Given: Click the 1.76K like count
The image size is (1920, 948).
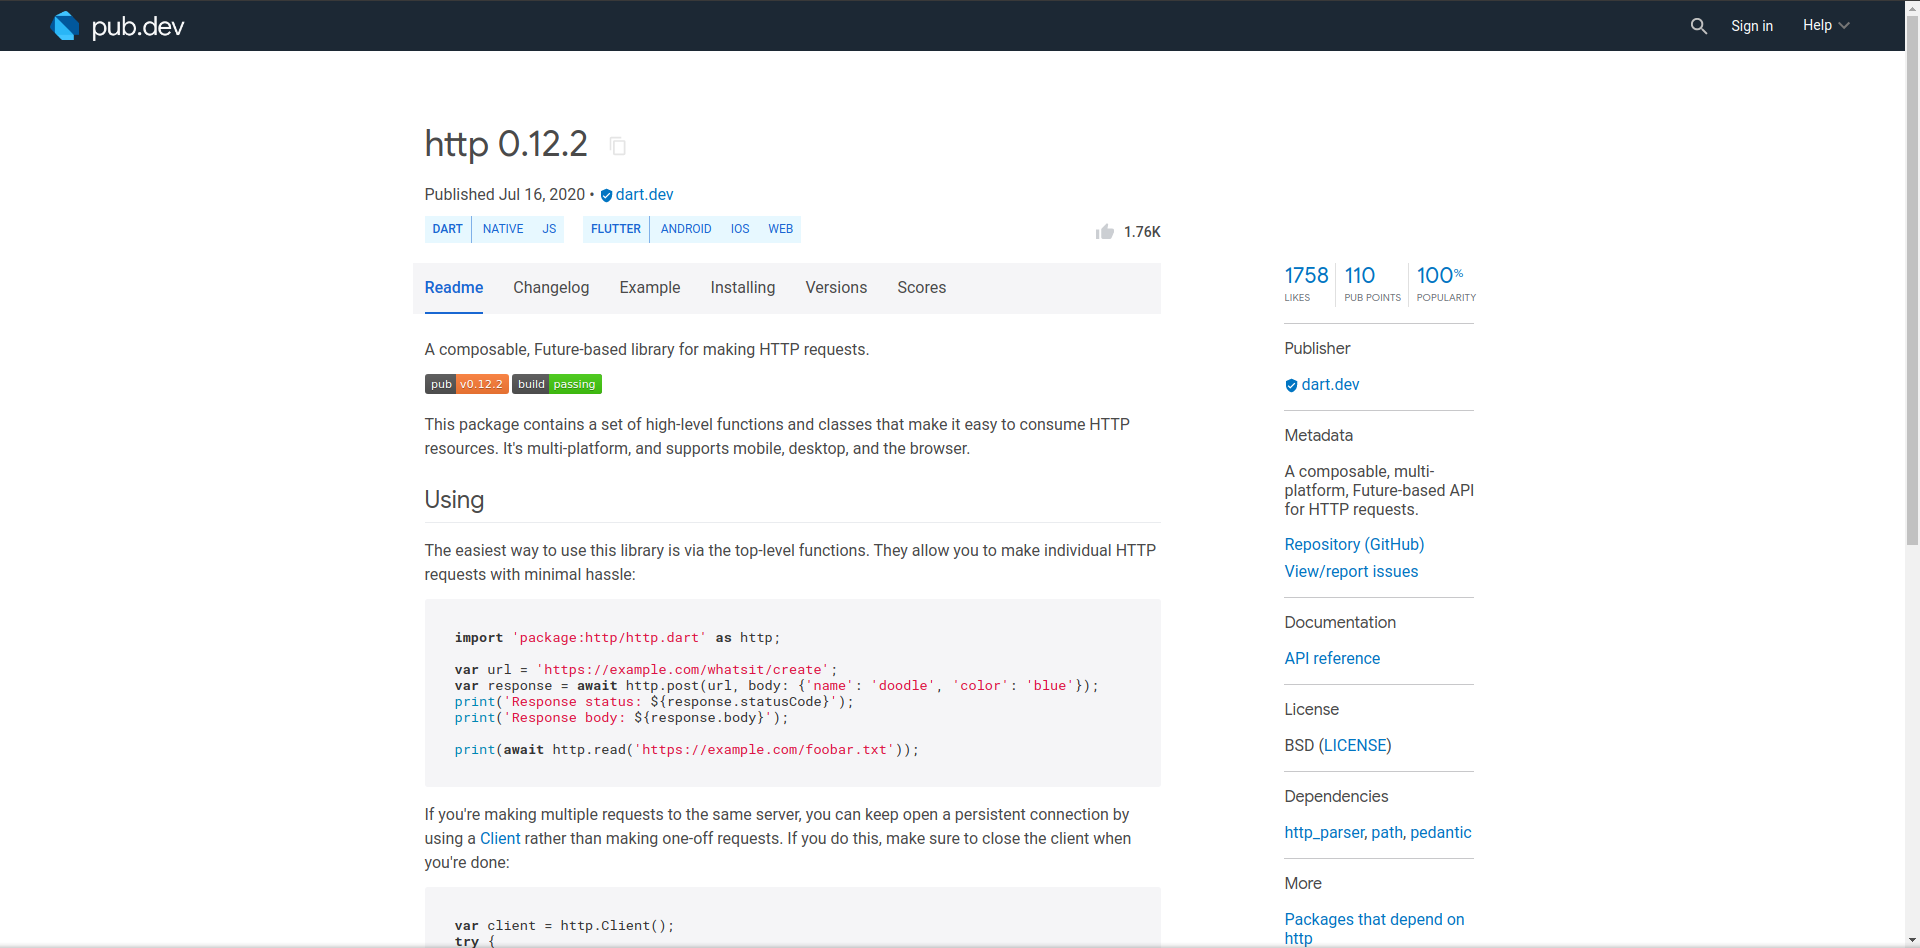Looking at the screenshot, I should click(x=1142, y=232).
